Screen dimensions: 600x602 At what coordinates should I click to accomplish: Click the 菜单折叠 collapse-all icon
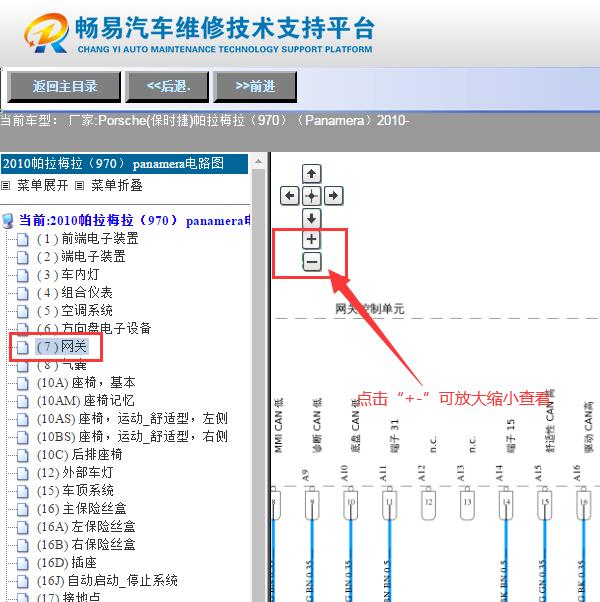79,186
